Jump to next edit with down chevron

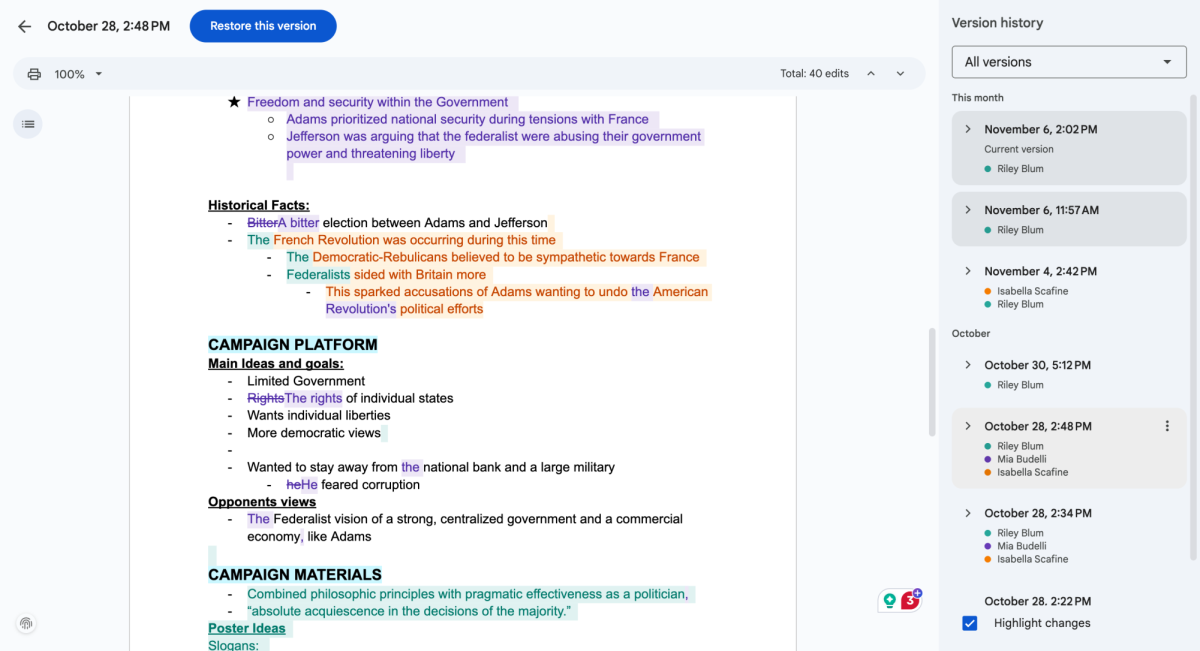[900, 73]
